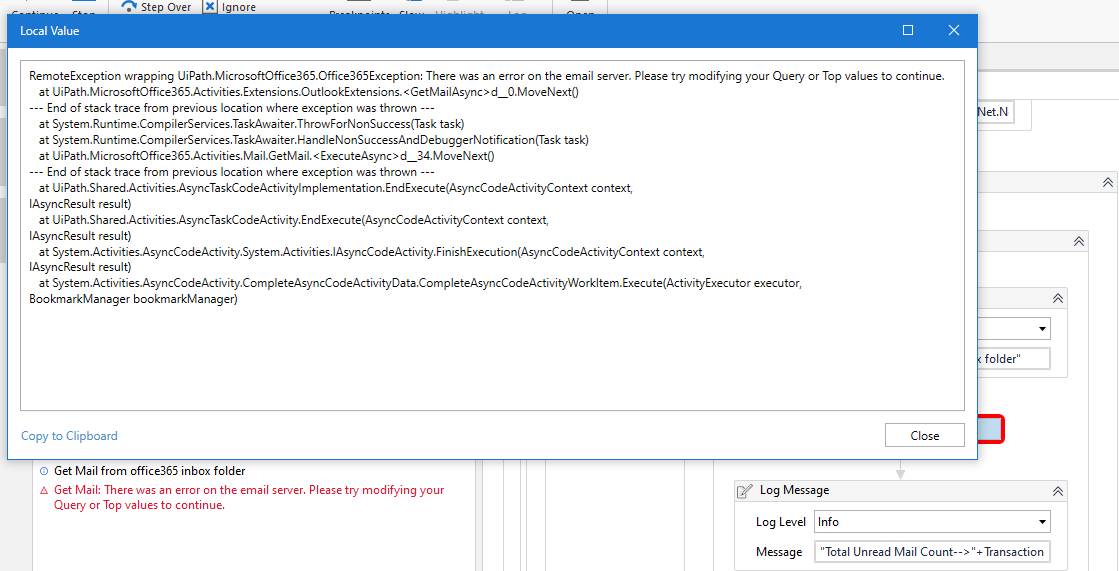Click the Net.N text box in workflow
The height and width of the screenshot is (571, 1119).
click(996, 112)
